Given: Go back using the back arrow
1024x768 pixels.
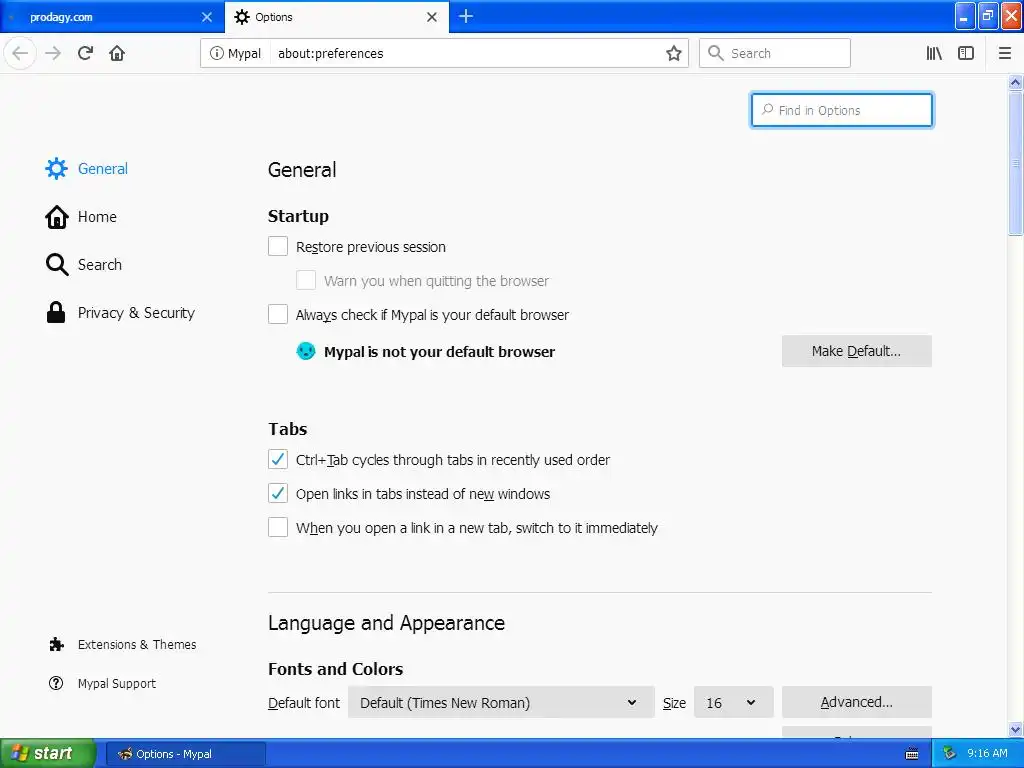Looking at the screenshot, I should pyautogui.click(x=20, y=53).
